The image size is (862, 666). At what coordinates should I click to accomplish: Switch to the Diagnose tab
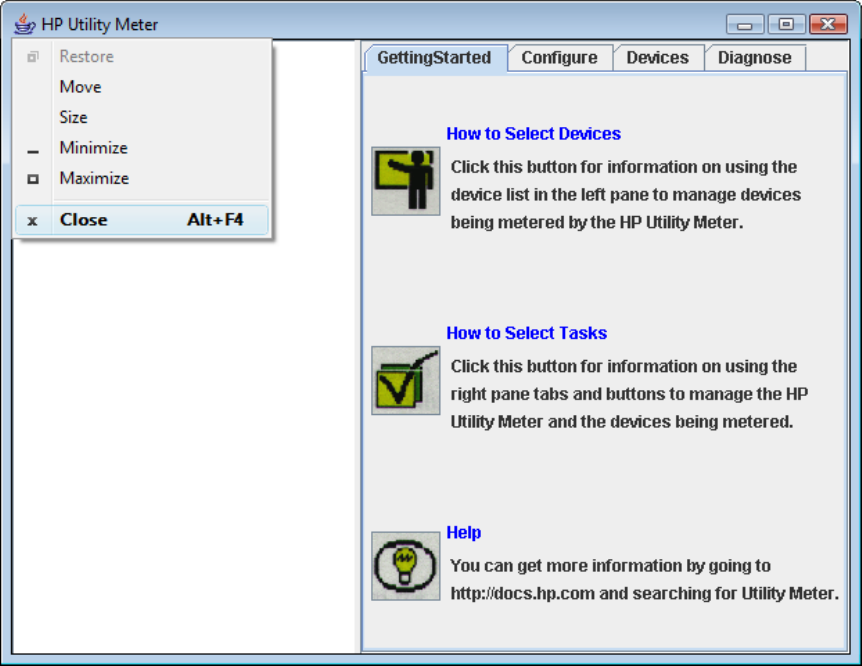click(755, 58)
